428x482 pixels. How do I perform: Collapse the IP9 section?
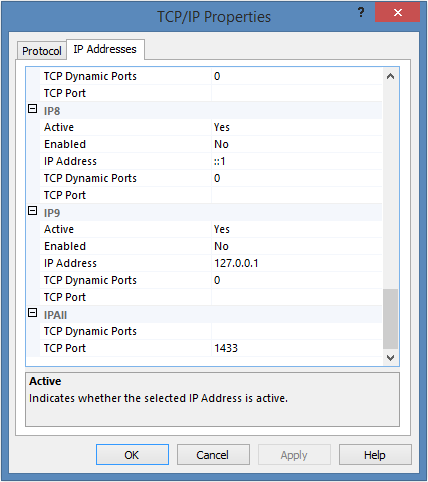tap(32, 211)
